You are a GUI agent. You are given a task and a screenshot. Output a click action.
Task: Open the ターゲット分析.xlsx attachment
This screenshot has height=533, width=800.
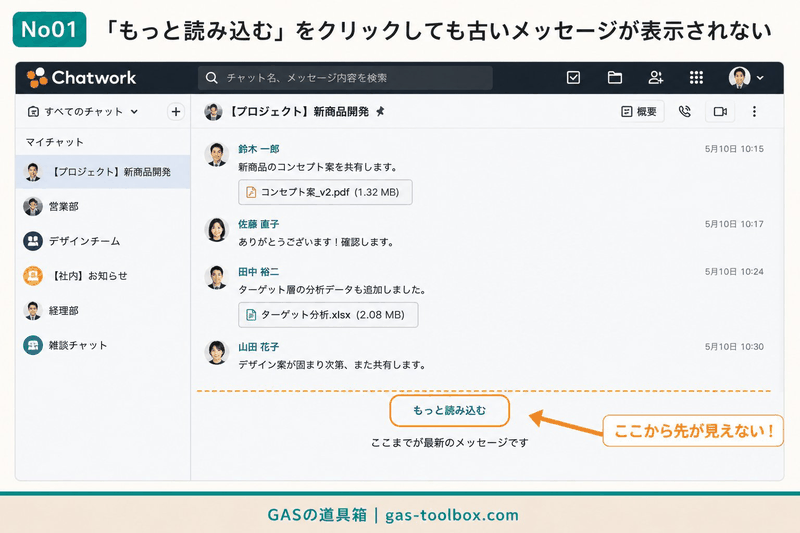click(328, 315)
